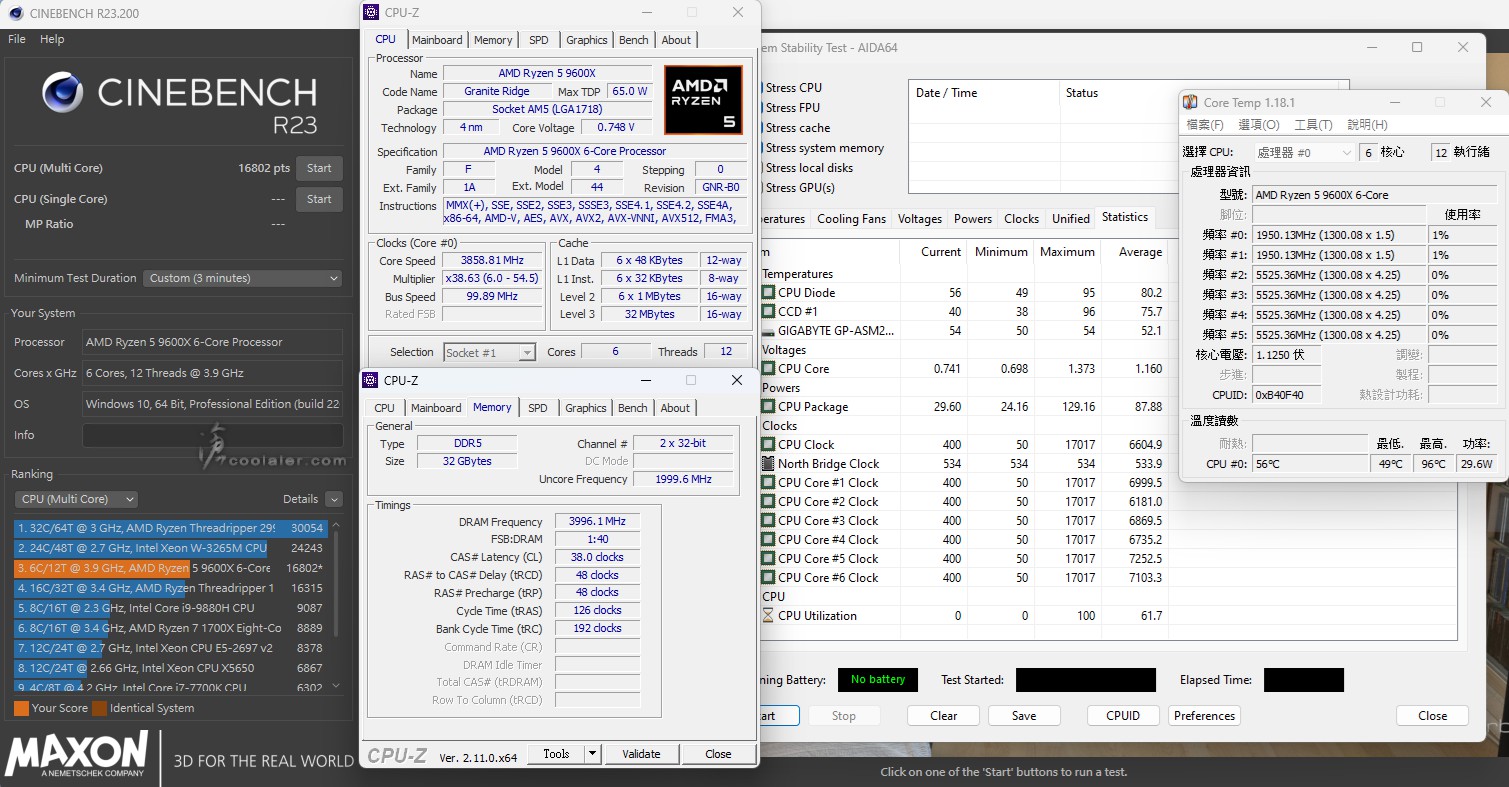This screenshot has width=1509, height=787.
Task: Open the Cinebench Help menu
Action: click(52, 39)
